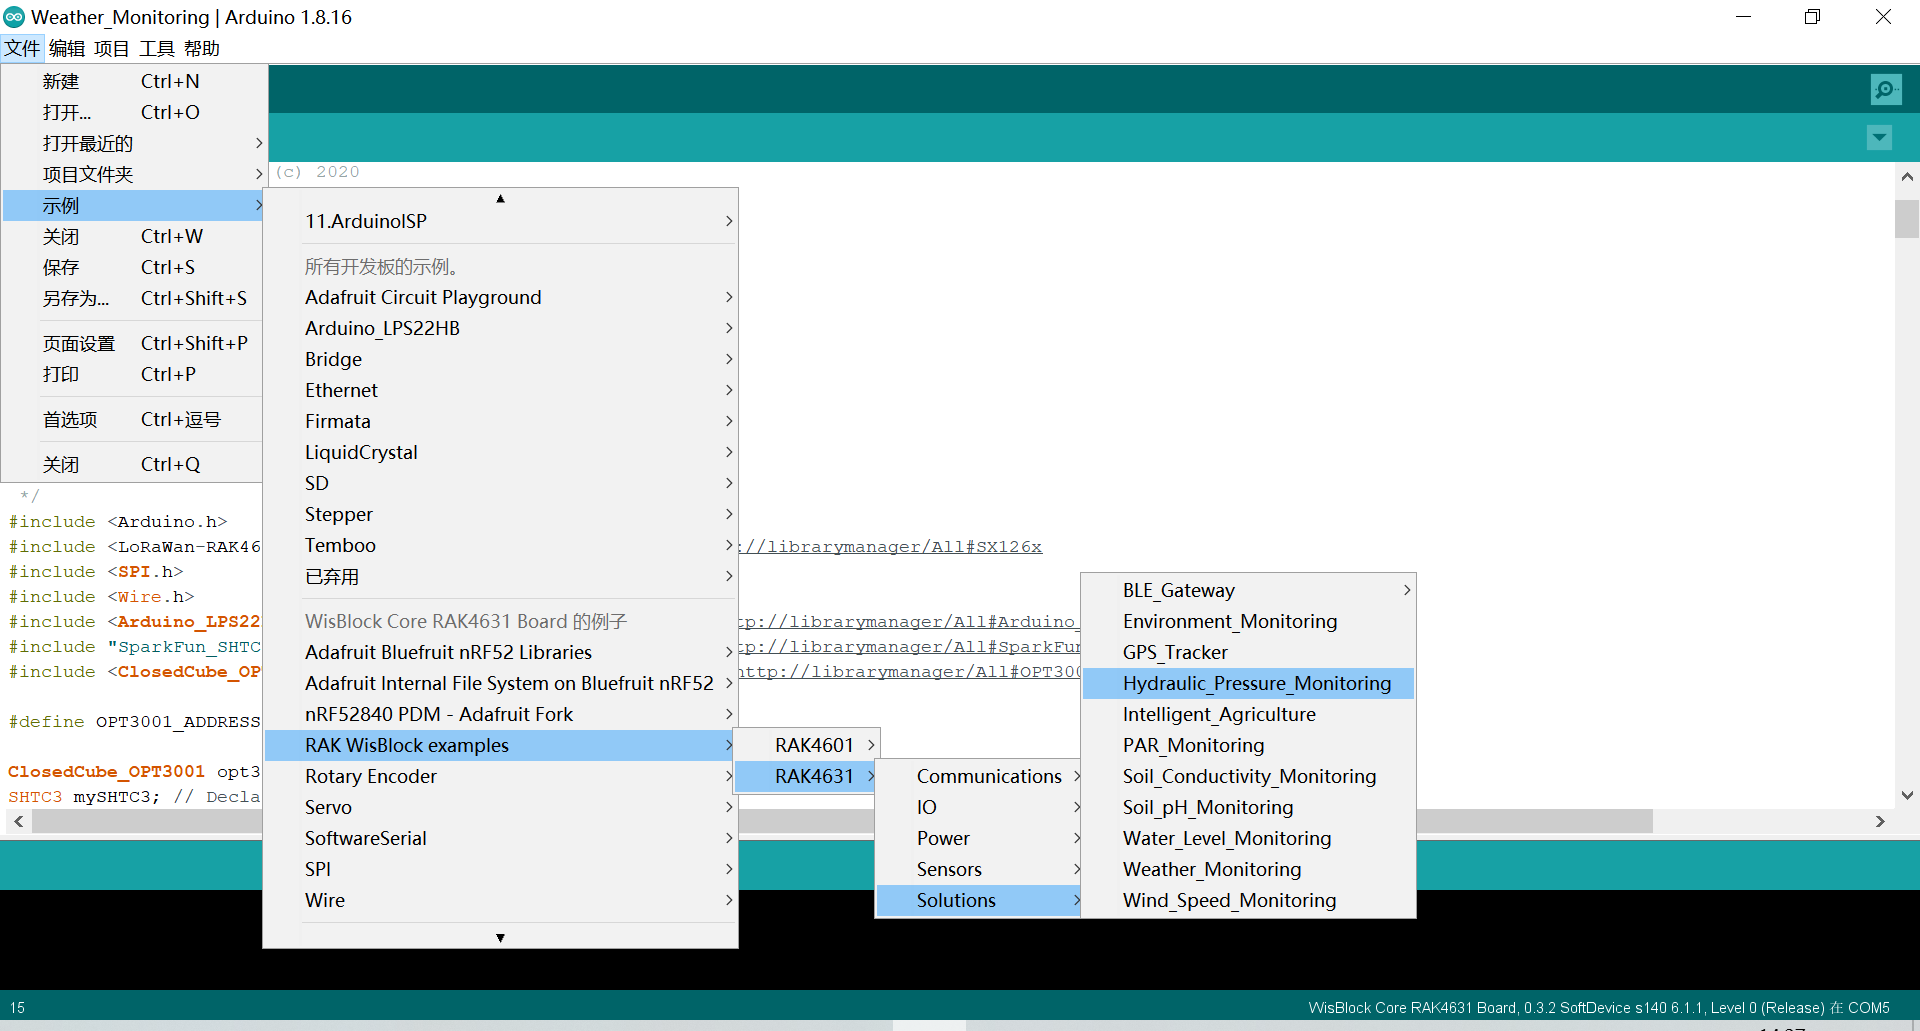Open the 工具 menu
This screenshot has height=1031, width=1920.
[157, 48]
